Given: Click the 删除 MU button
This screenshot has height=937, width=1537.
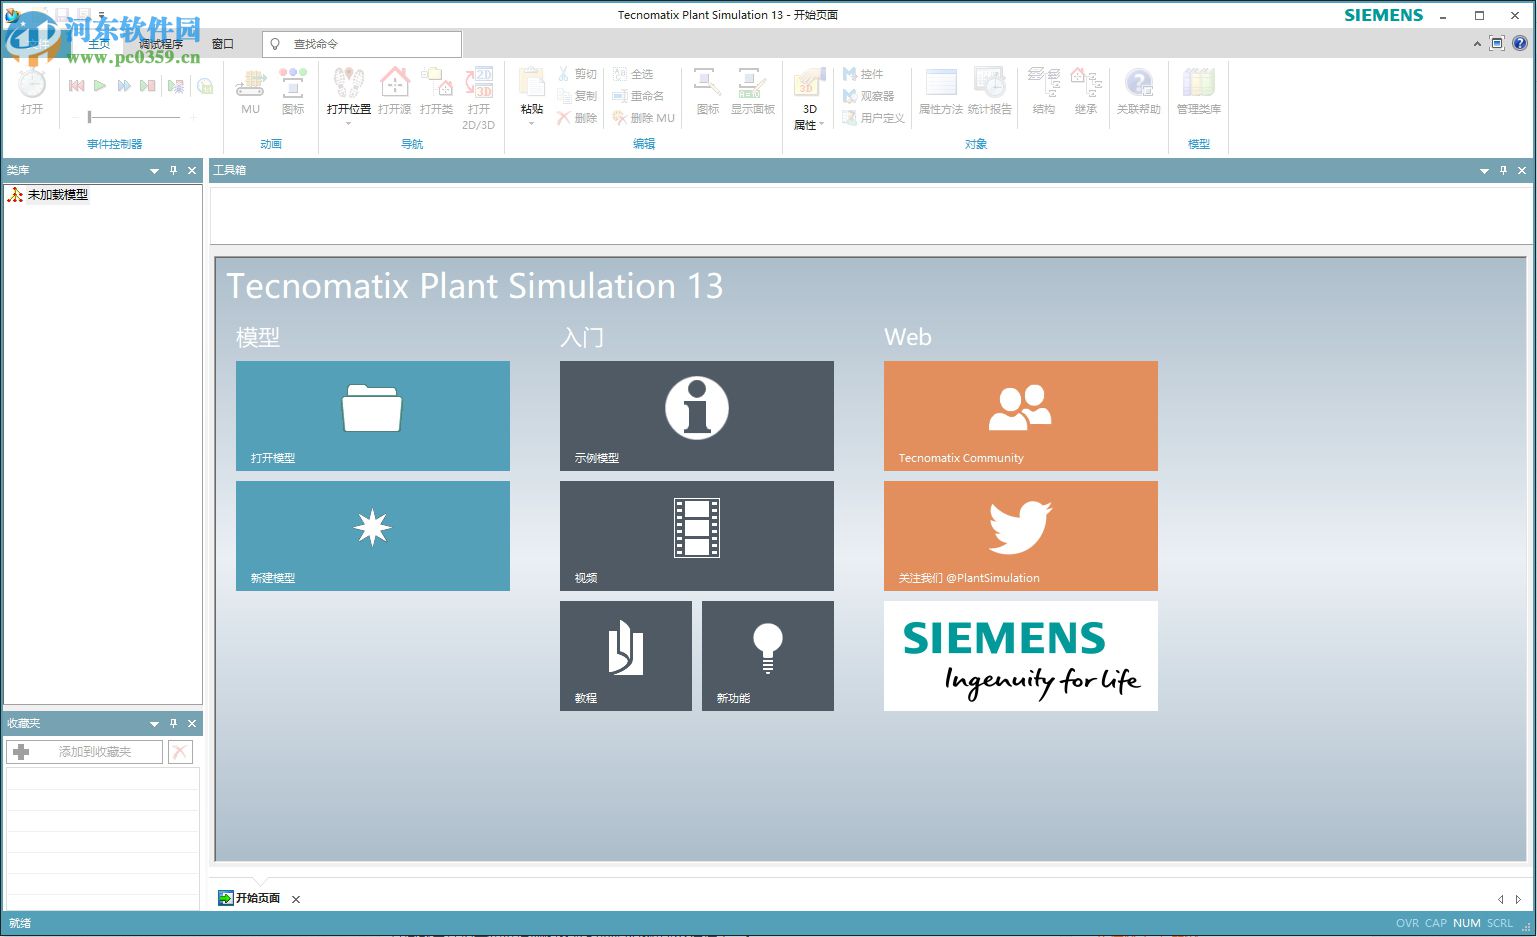Looking at the screenshot, I should [x=644, y=118].
